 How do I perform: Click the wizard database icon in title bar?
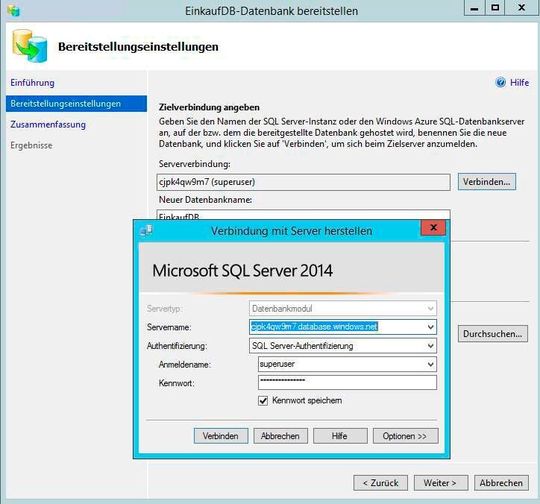[13, 10]
